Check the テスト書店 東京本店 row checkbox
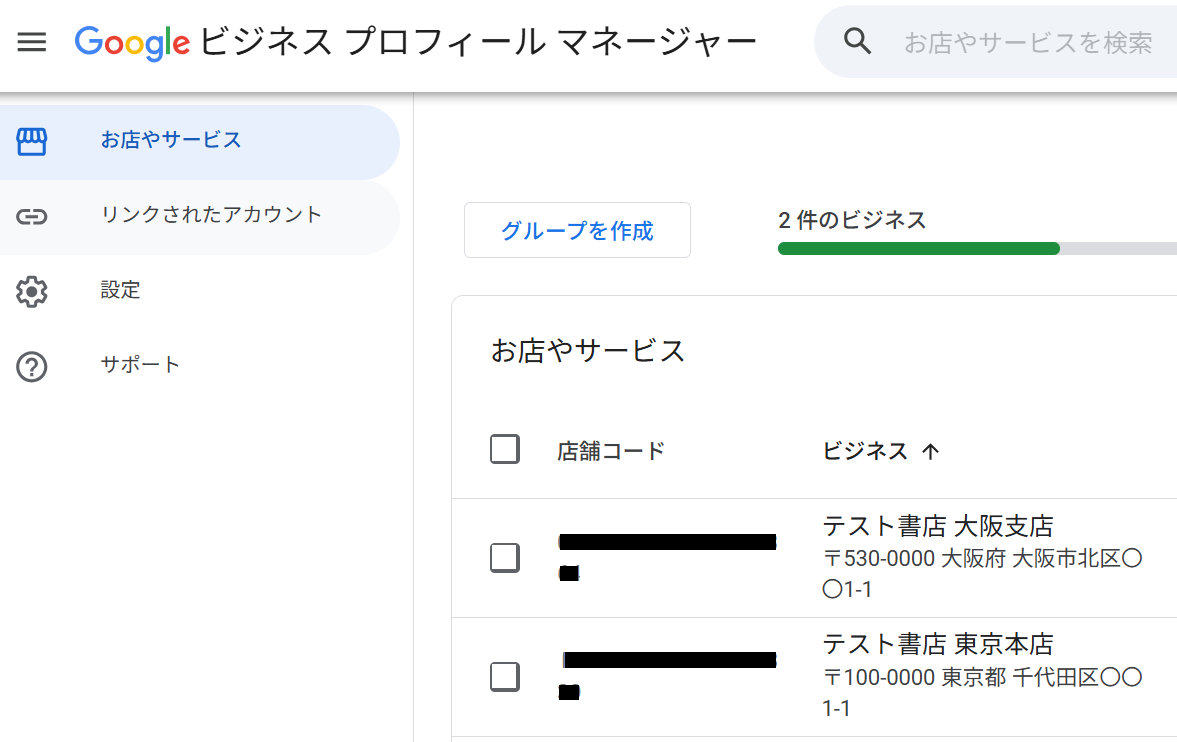 click(505, 677)
